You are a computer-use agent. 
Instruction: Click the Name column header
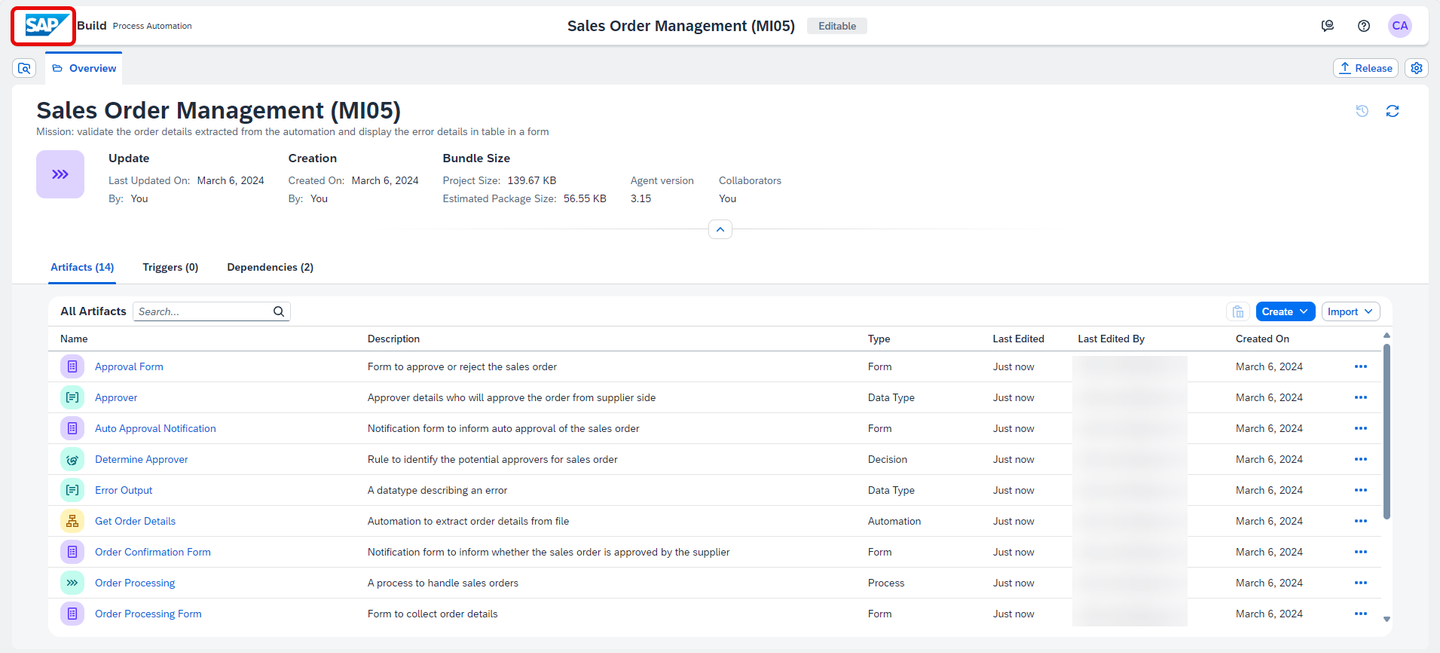tap(74, 339)
